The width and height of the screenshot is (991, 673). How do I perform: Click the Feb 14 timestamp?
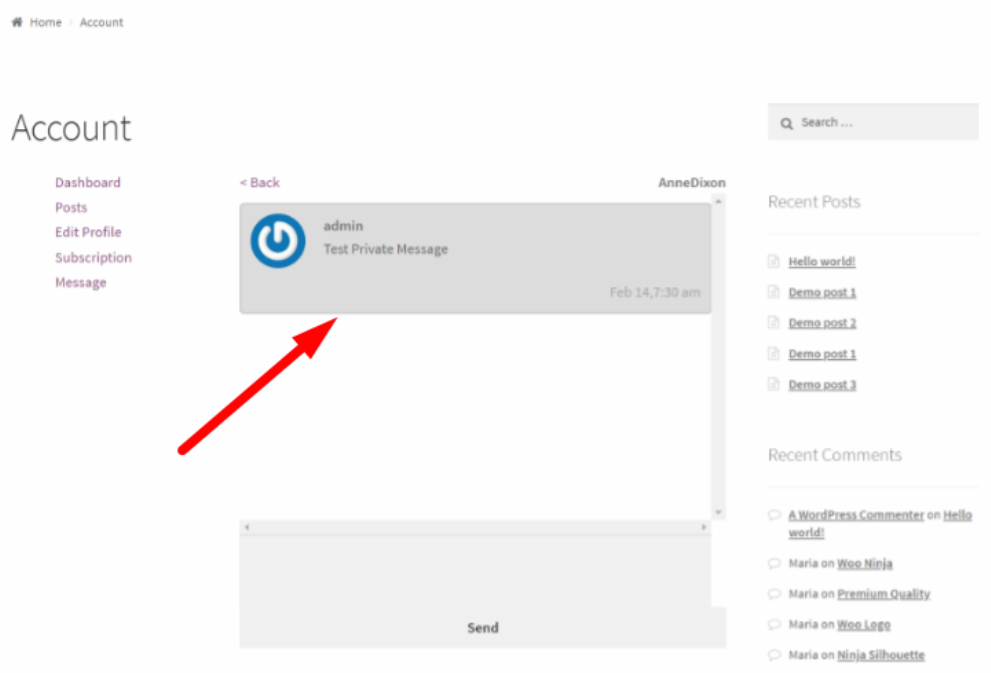pyautogui.click(x=655, y=292)
